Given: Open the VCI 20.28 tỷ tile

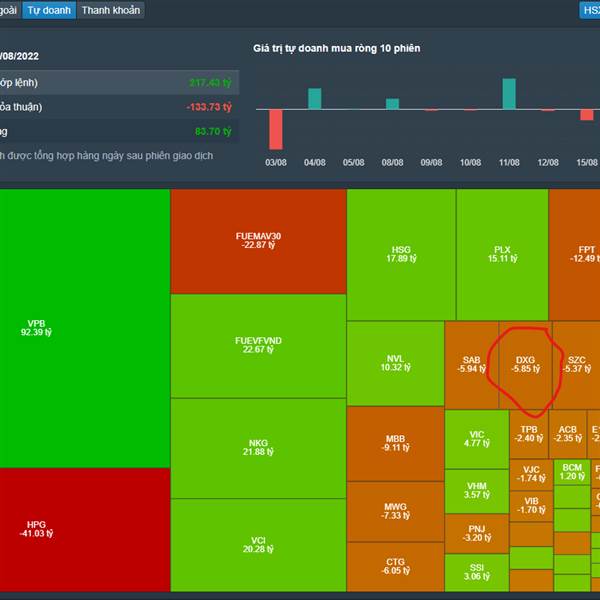Looking at the screenshot, I should (258, 545).
